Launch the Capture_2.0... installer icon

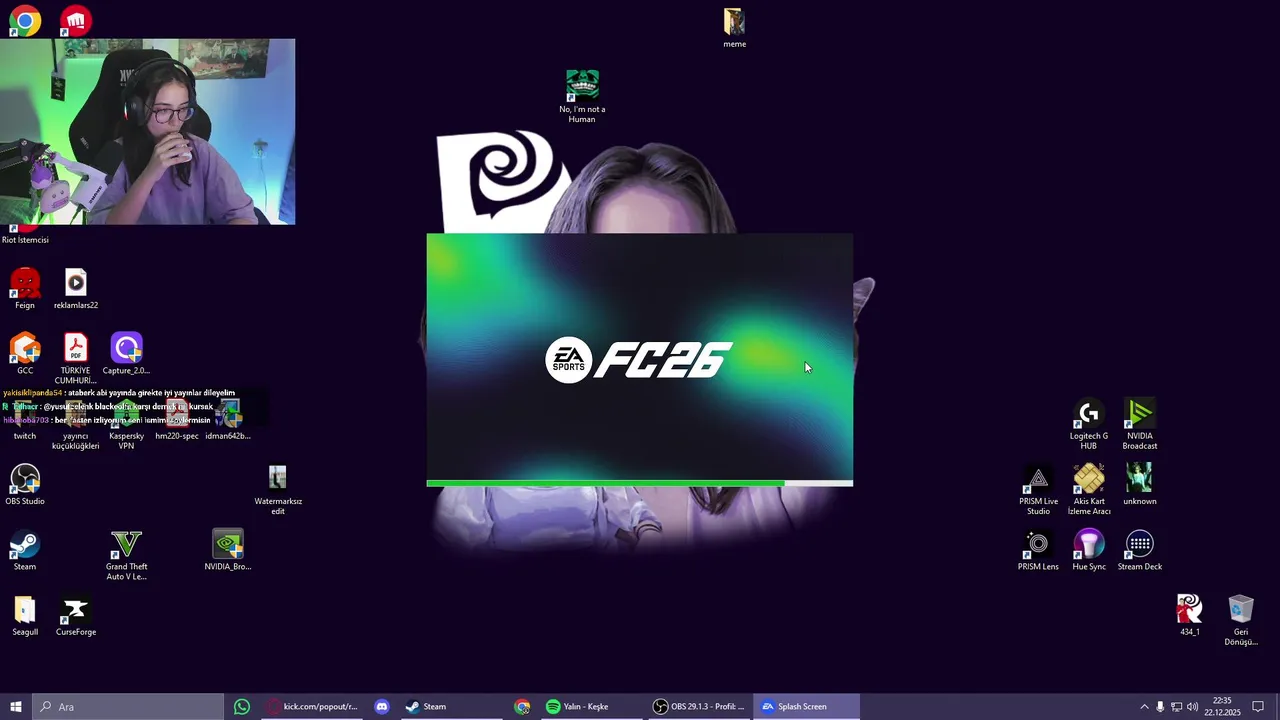(126, 354)
